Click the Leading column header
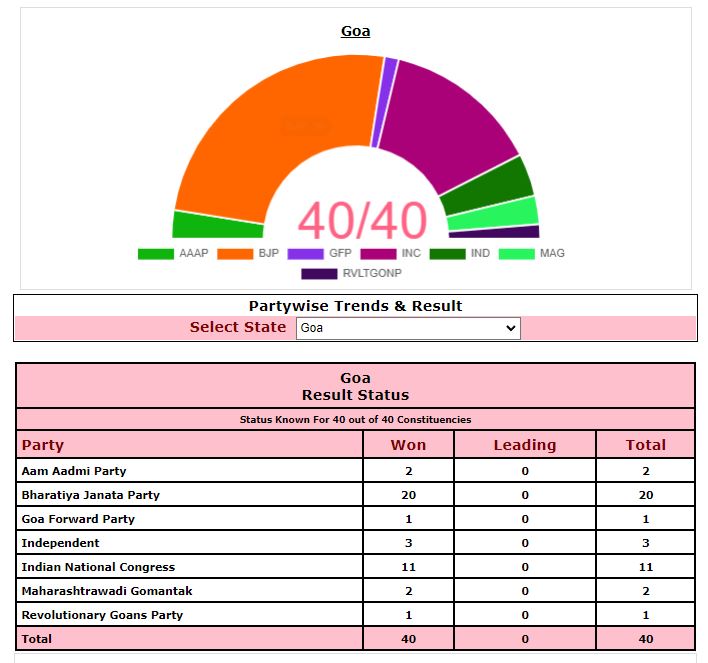708x663 pixels. click(525, 445)
